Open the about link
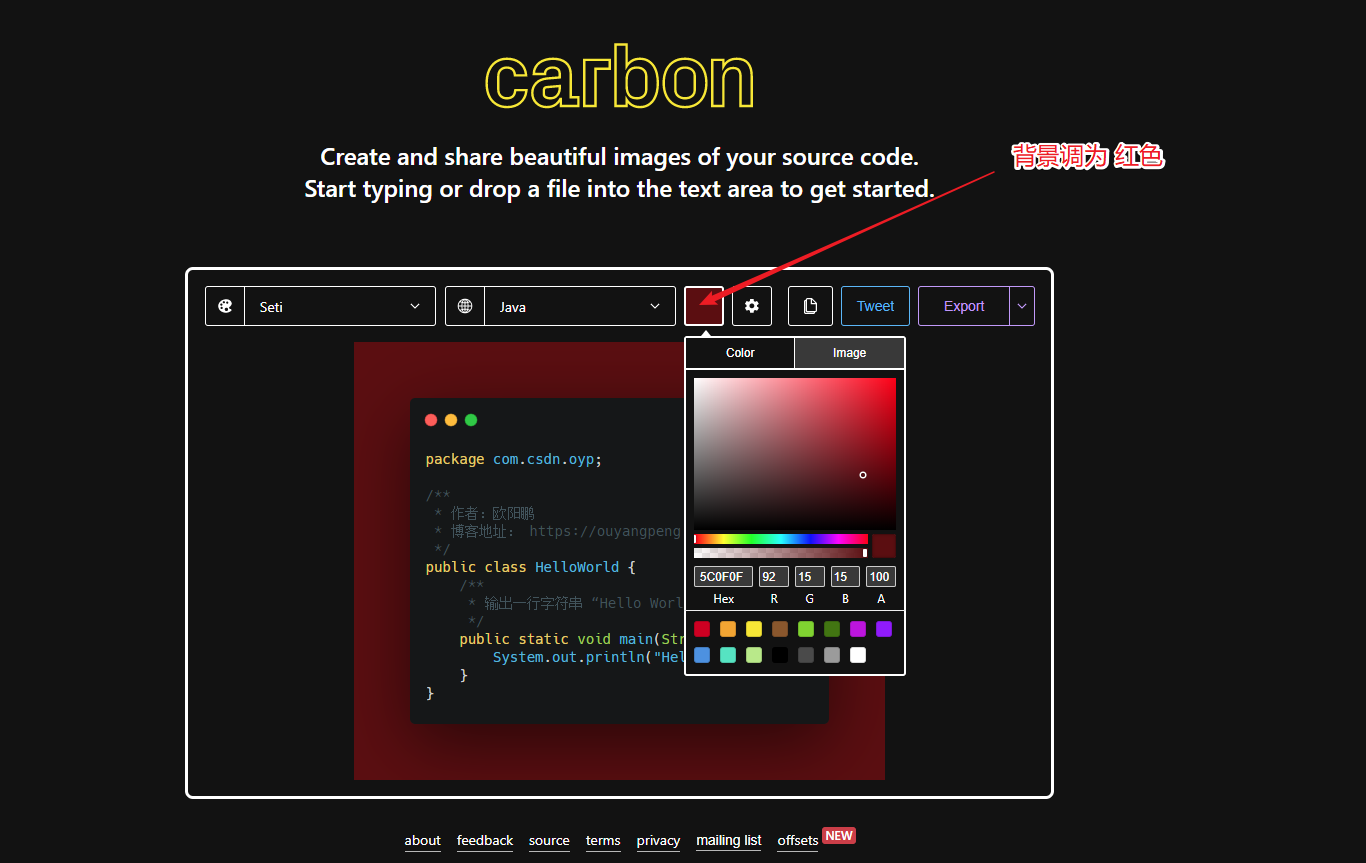The image size is (1366, 863). [423, 840]
